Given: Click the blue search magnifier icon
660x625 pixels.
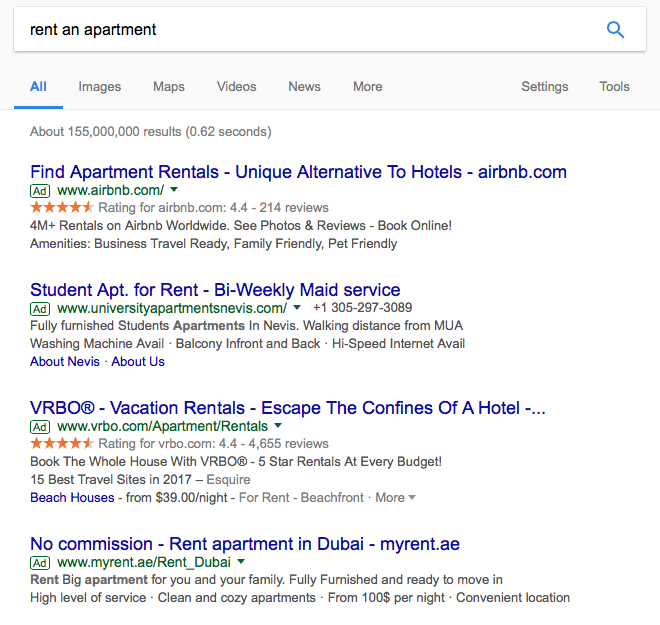Looking at the screenshot, I should pos(615,30).
